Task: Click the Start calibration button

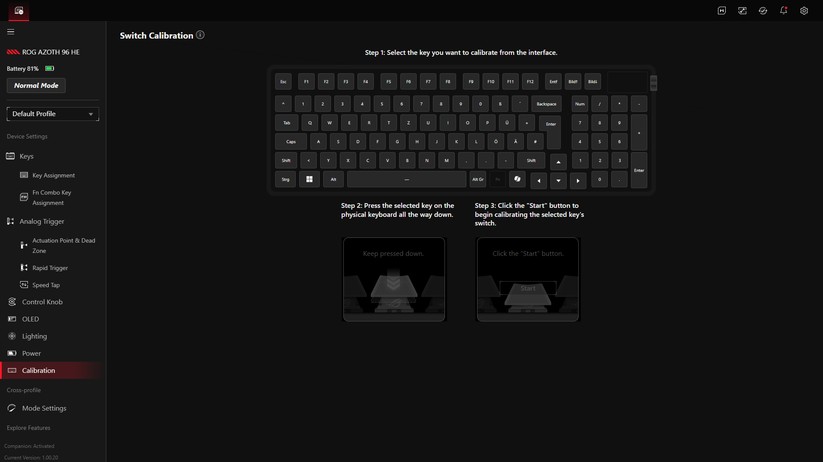Action: pyautogui.click(x=527, y=288)
